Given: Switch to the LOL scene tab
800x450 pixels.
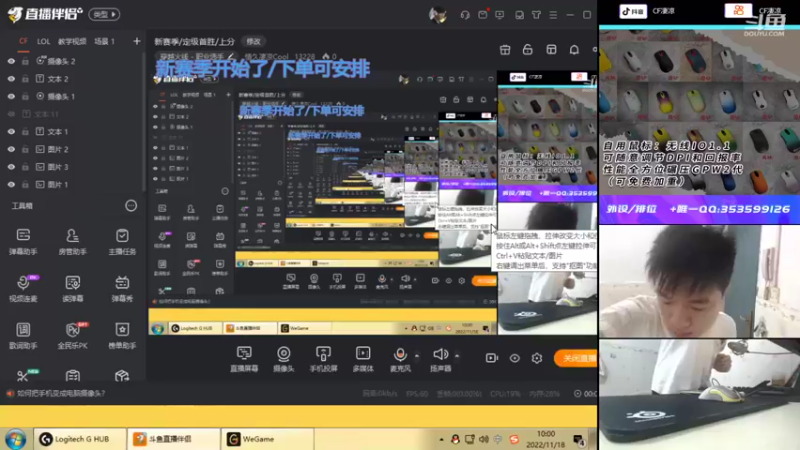Looking at the screenshot, I should click(x=43, y=41).
